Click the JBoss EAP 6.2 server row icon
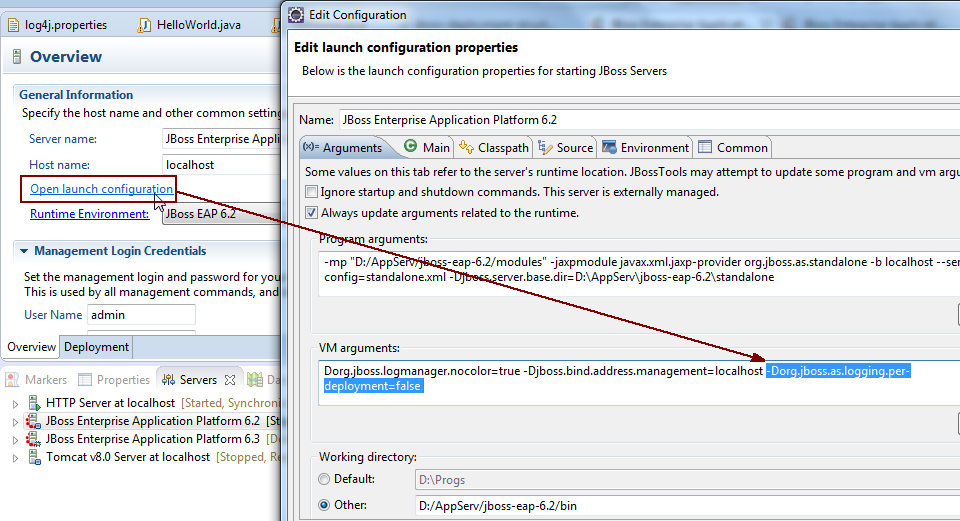Viewport: 960px width, 521px height. (x=34, y=421)
